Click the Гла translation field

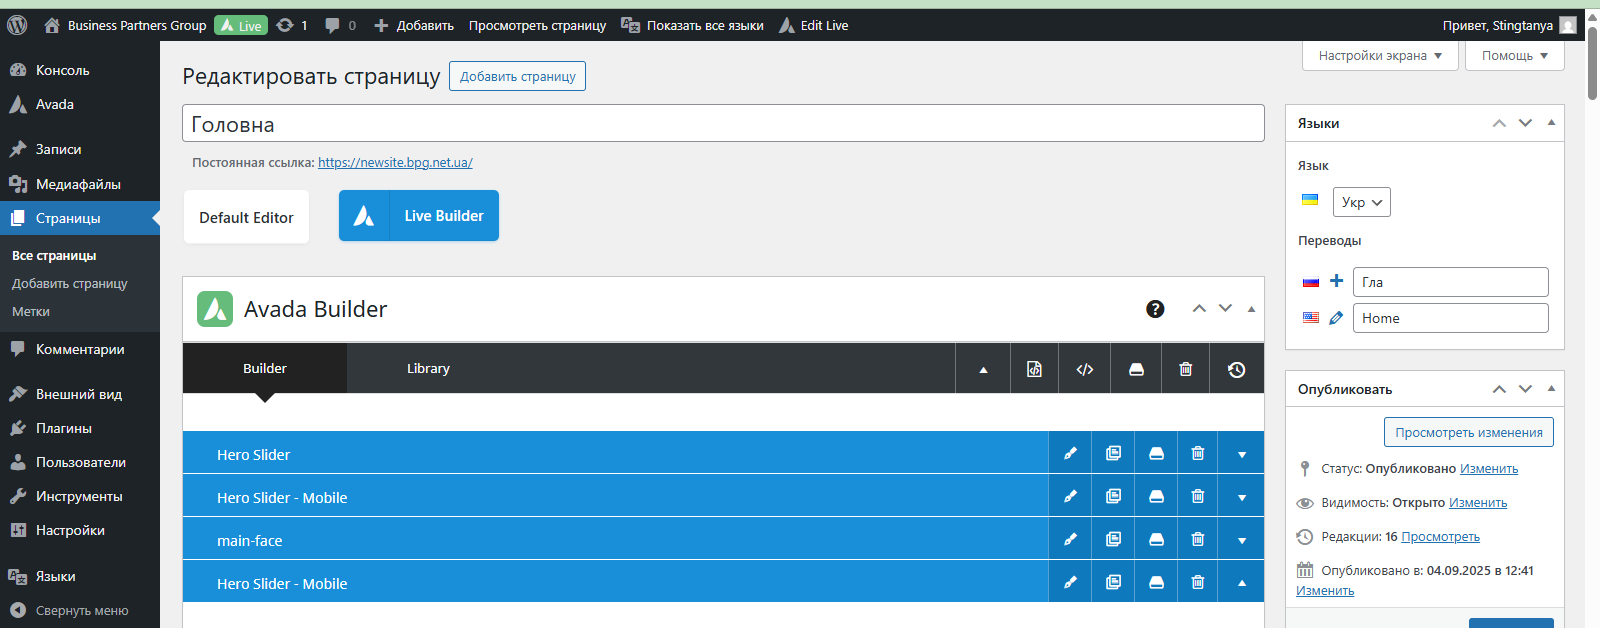pos(1450,282)
